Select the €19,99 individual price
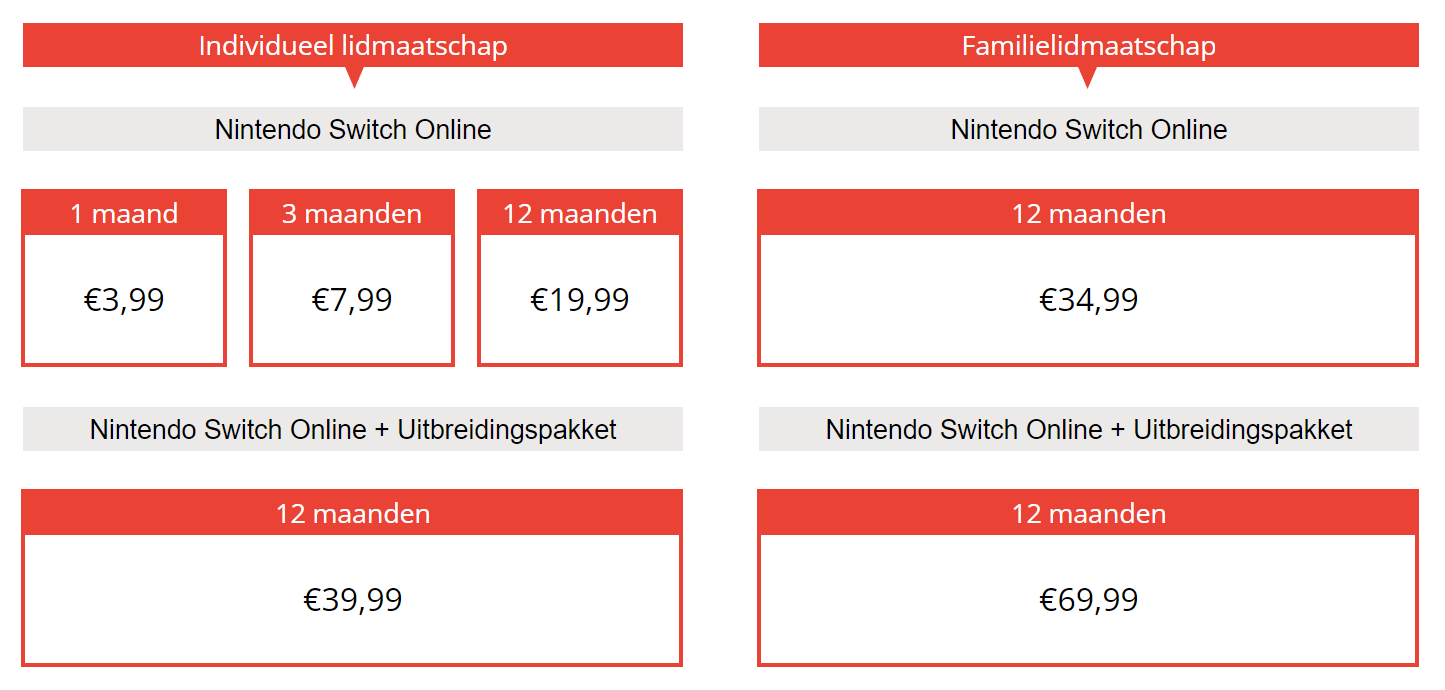1445x690 pixels. (x=580, y=300)
